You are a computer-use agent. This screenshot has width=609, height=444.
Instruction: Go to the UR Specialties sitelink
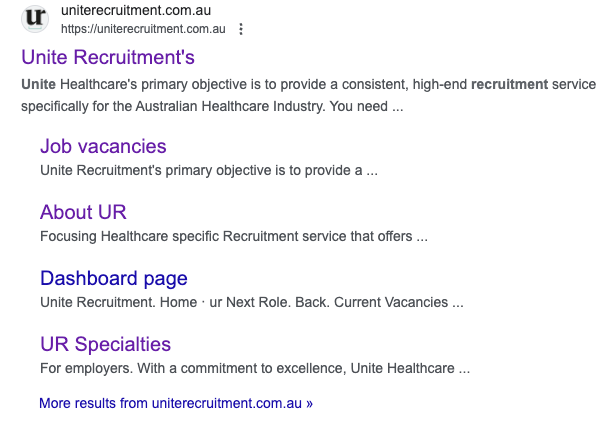106,345
